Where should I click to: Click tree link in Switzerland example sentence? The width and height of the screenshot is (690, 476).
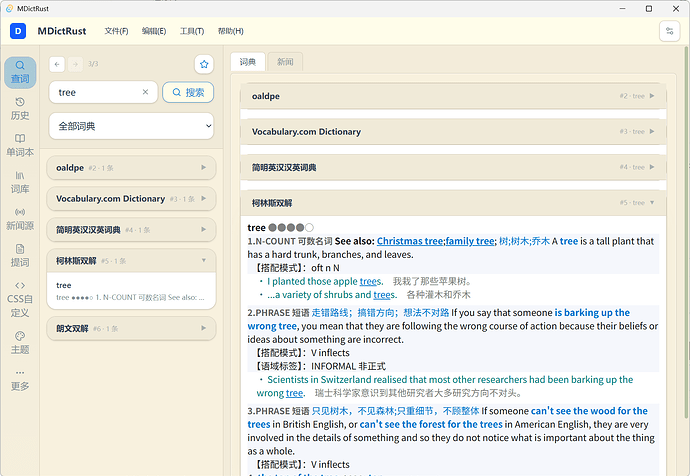coord(294,393)
